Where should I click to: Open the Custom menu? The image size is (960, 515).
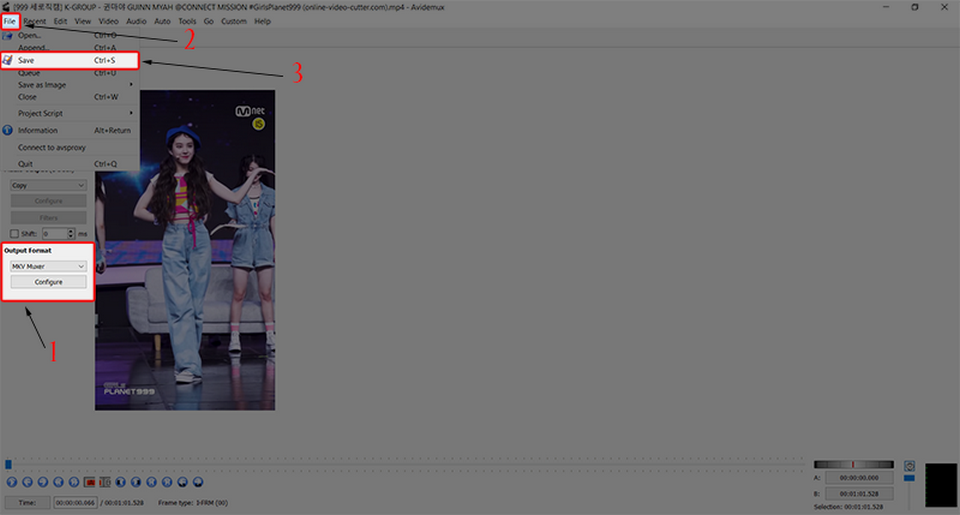click(233, 21)
